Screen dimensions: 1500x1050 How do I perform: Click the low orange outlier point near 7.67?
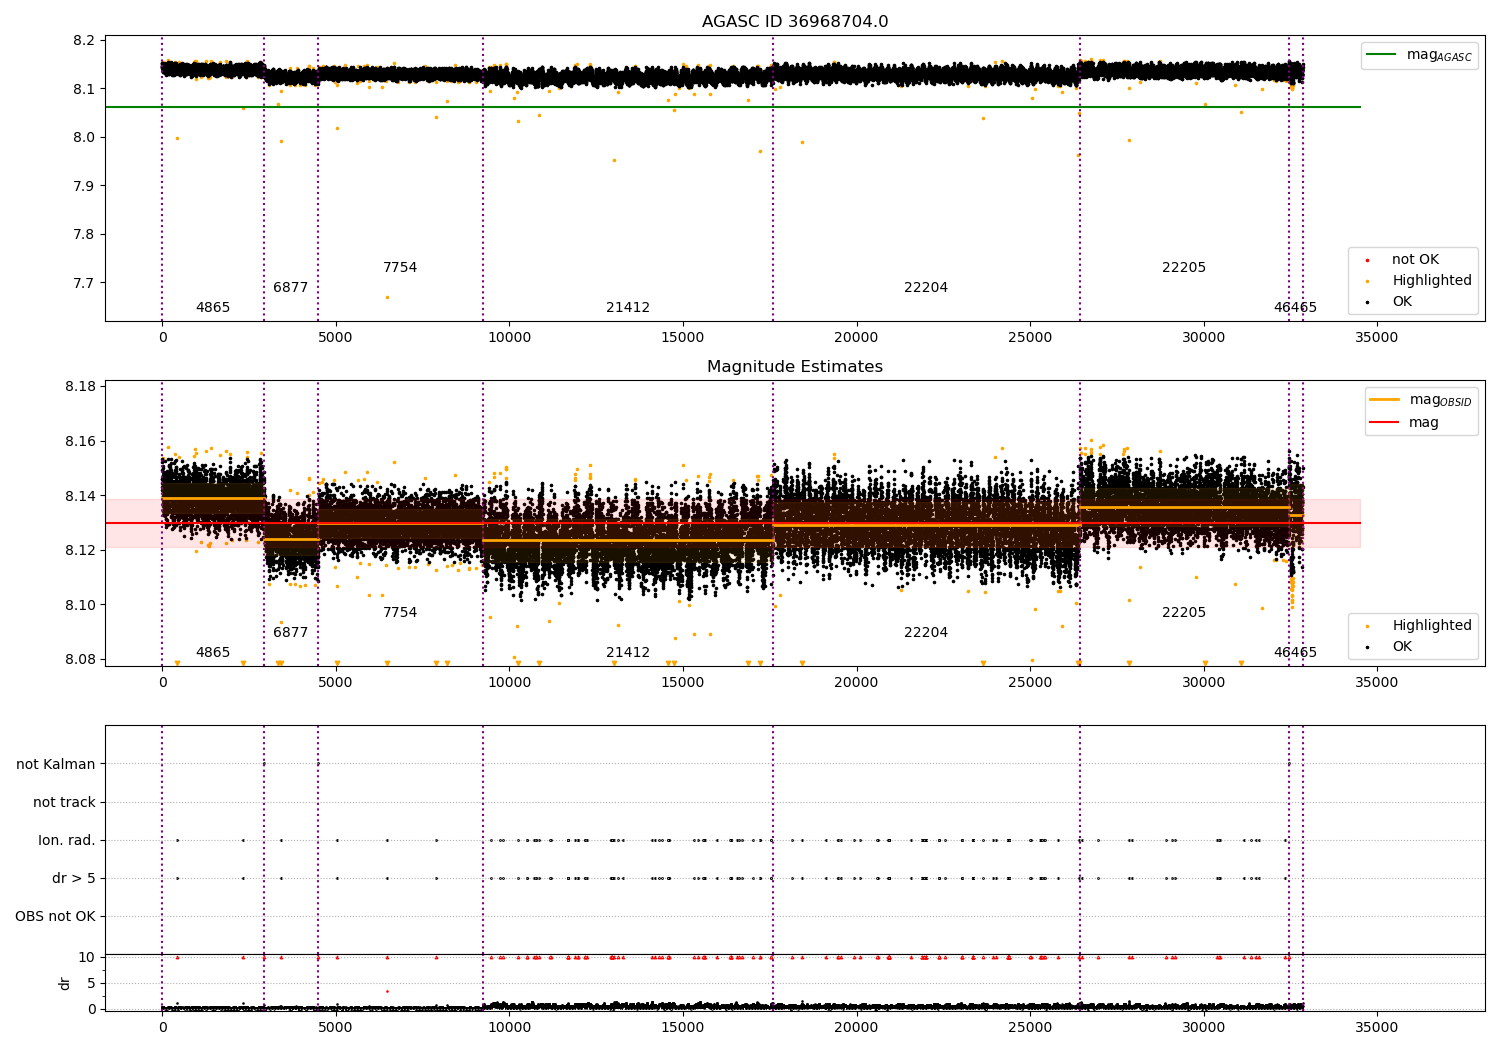point(387,297)
